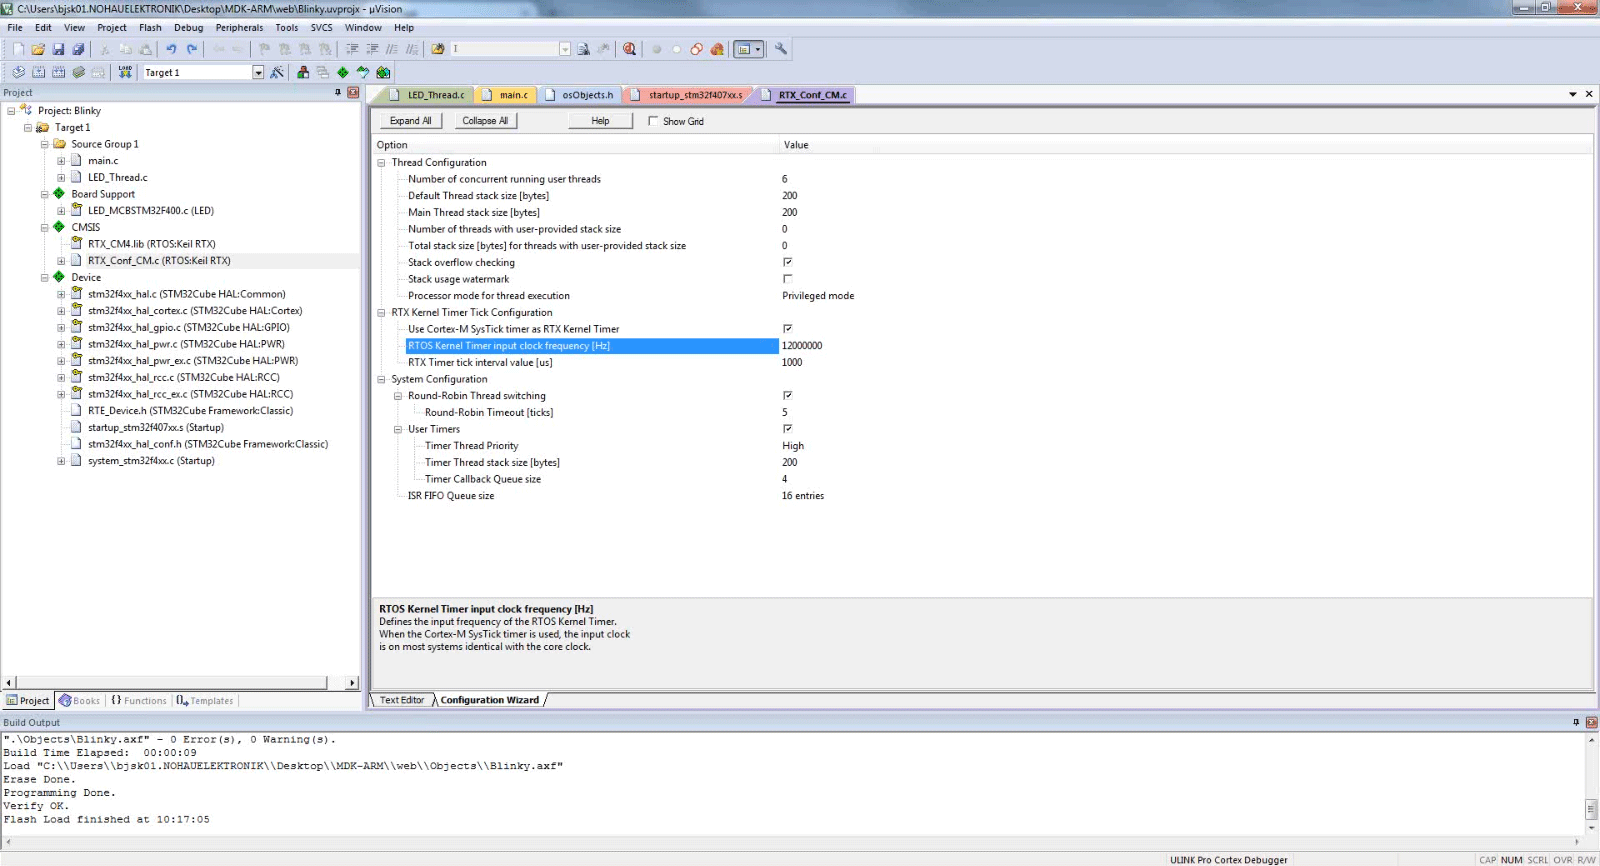Download code to flash with LOAD icon

[125, 72]
